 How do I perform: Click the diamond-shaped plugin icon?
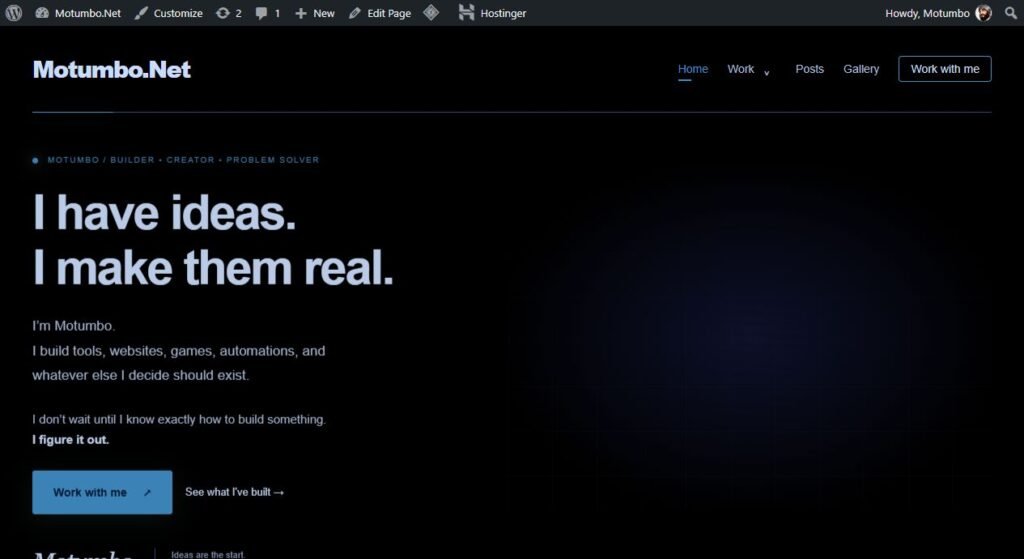click(x=431, y=12)
